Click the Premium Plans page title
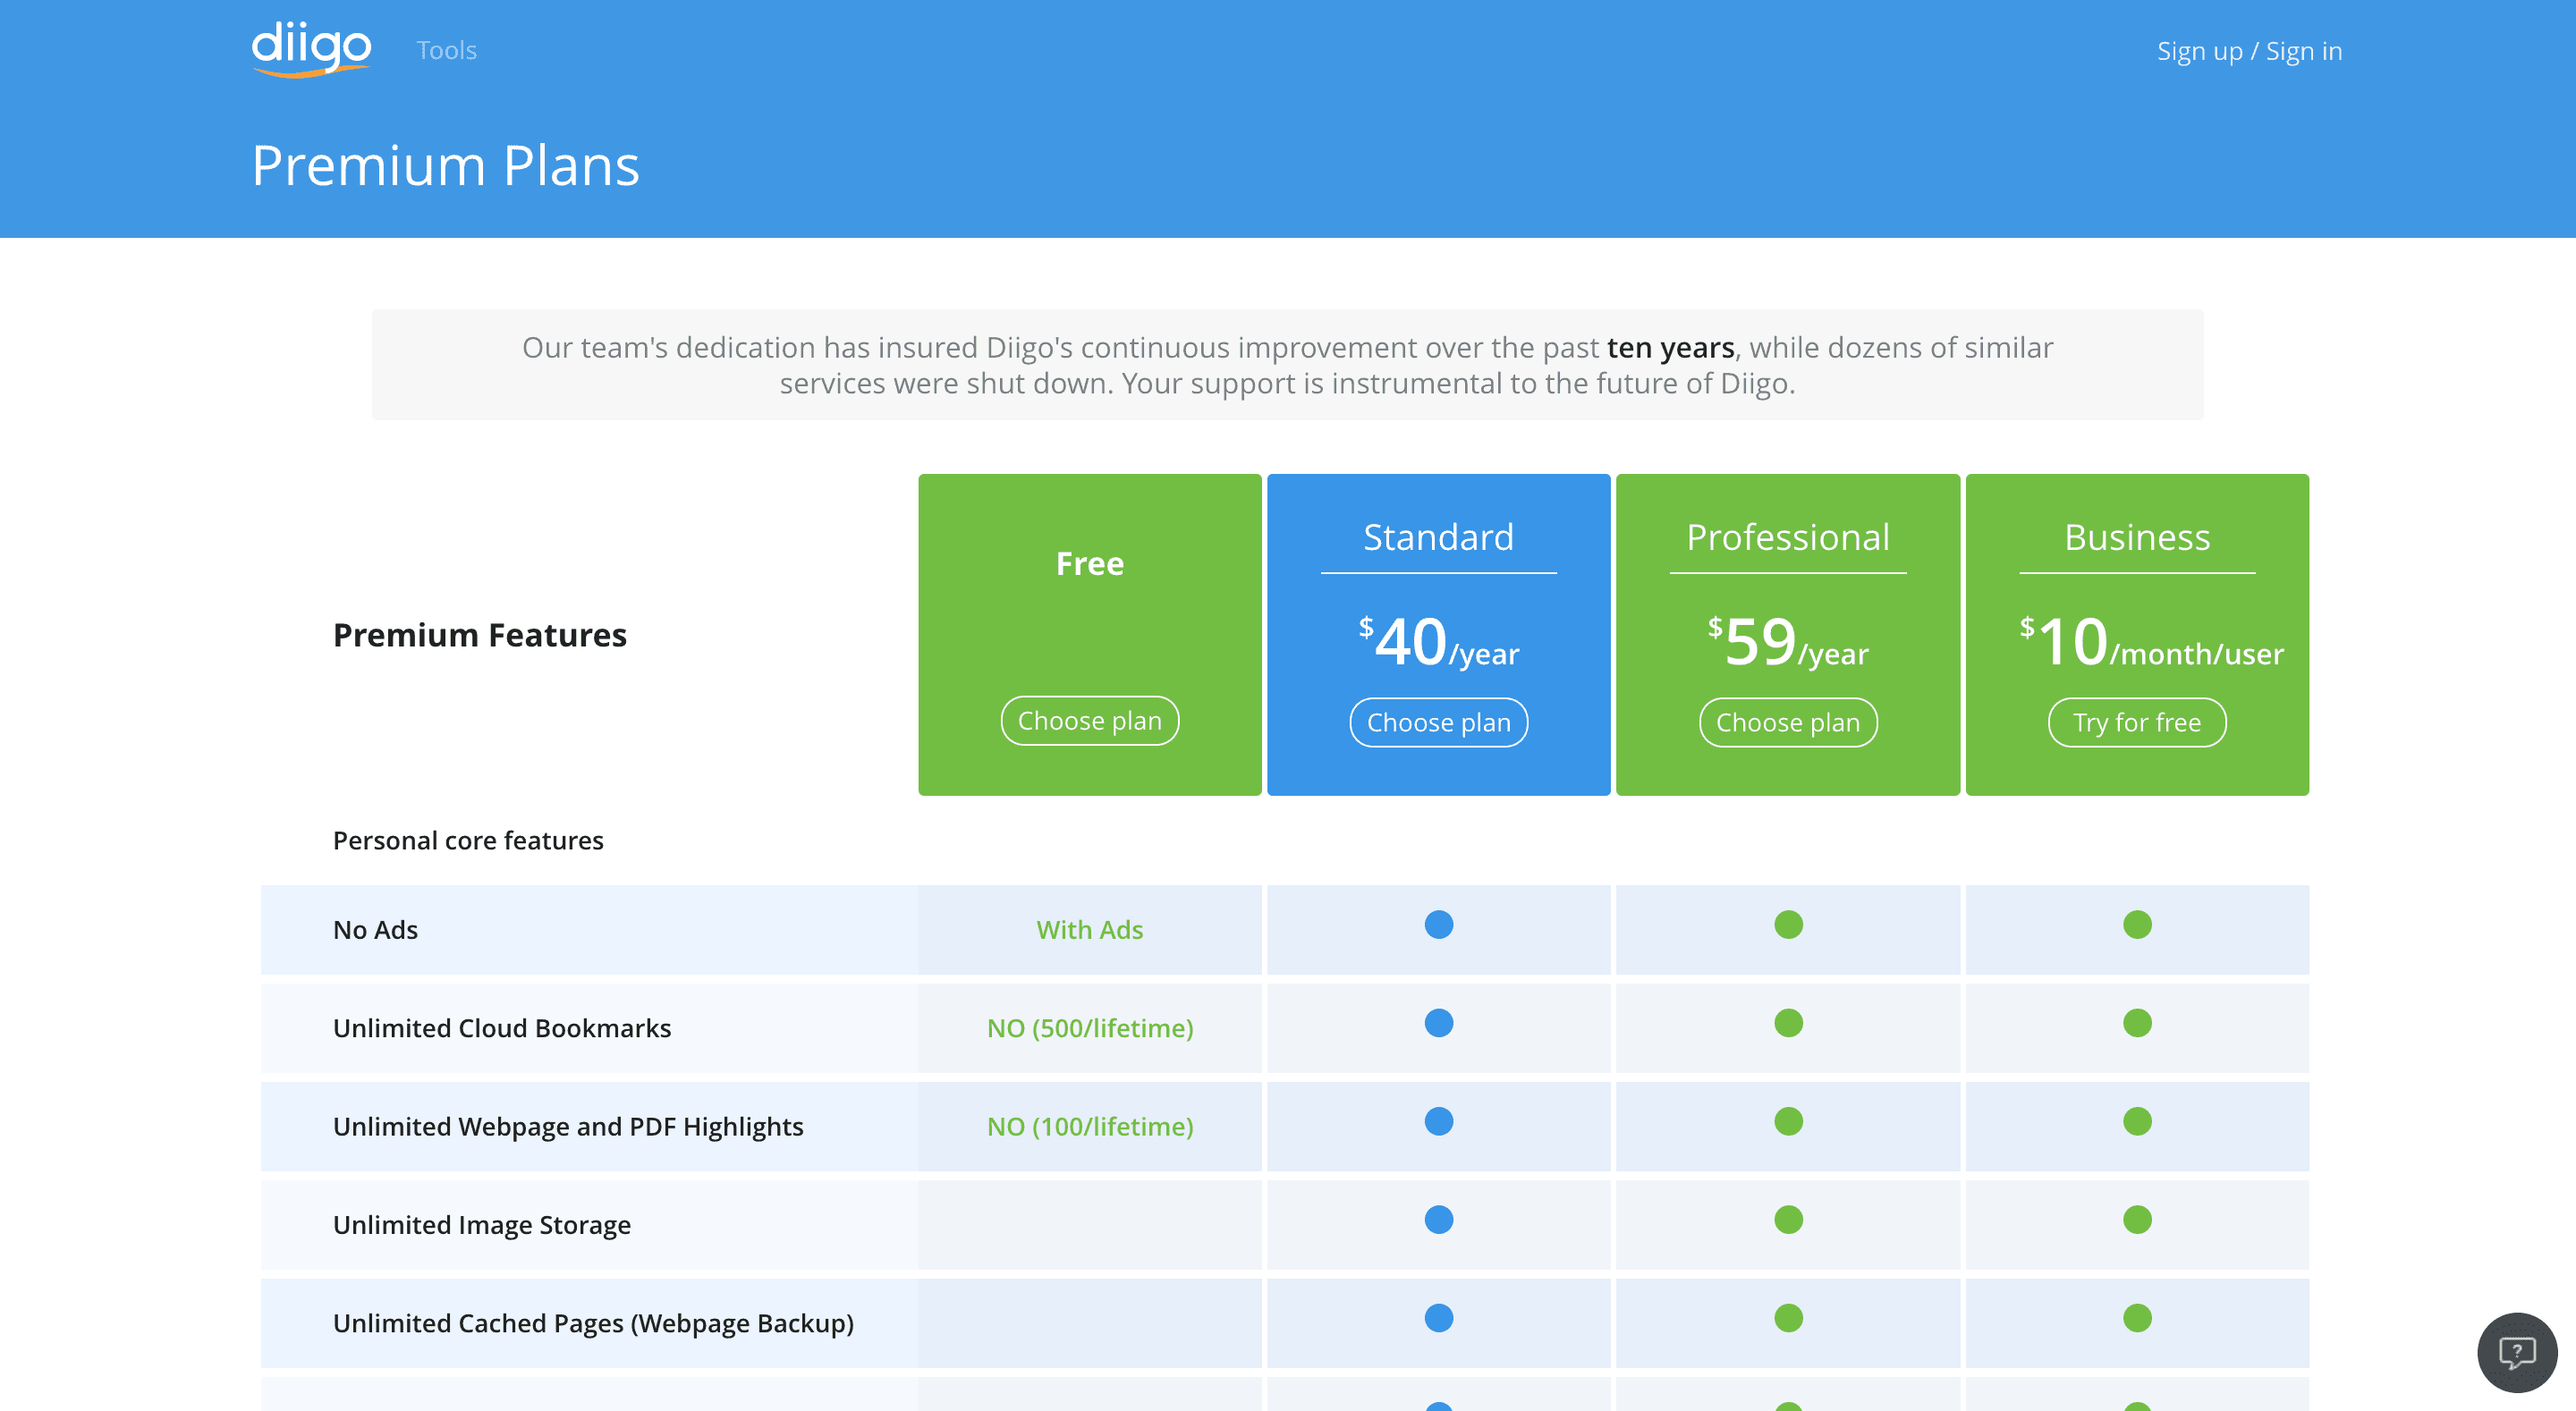 [x=445, y=165]
